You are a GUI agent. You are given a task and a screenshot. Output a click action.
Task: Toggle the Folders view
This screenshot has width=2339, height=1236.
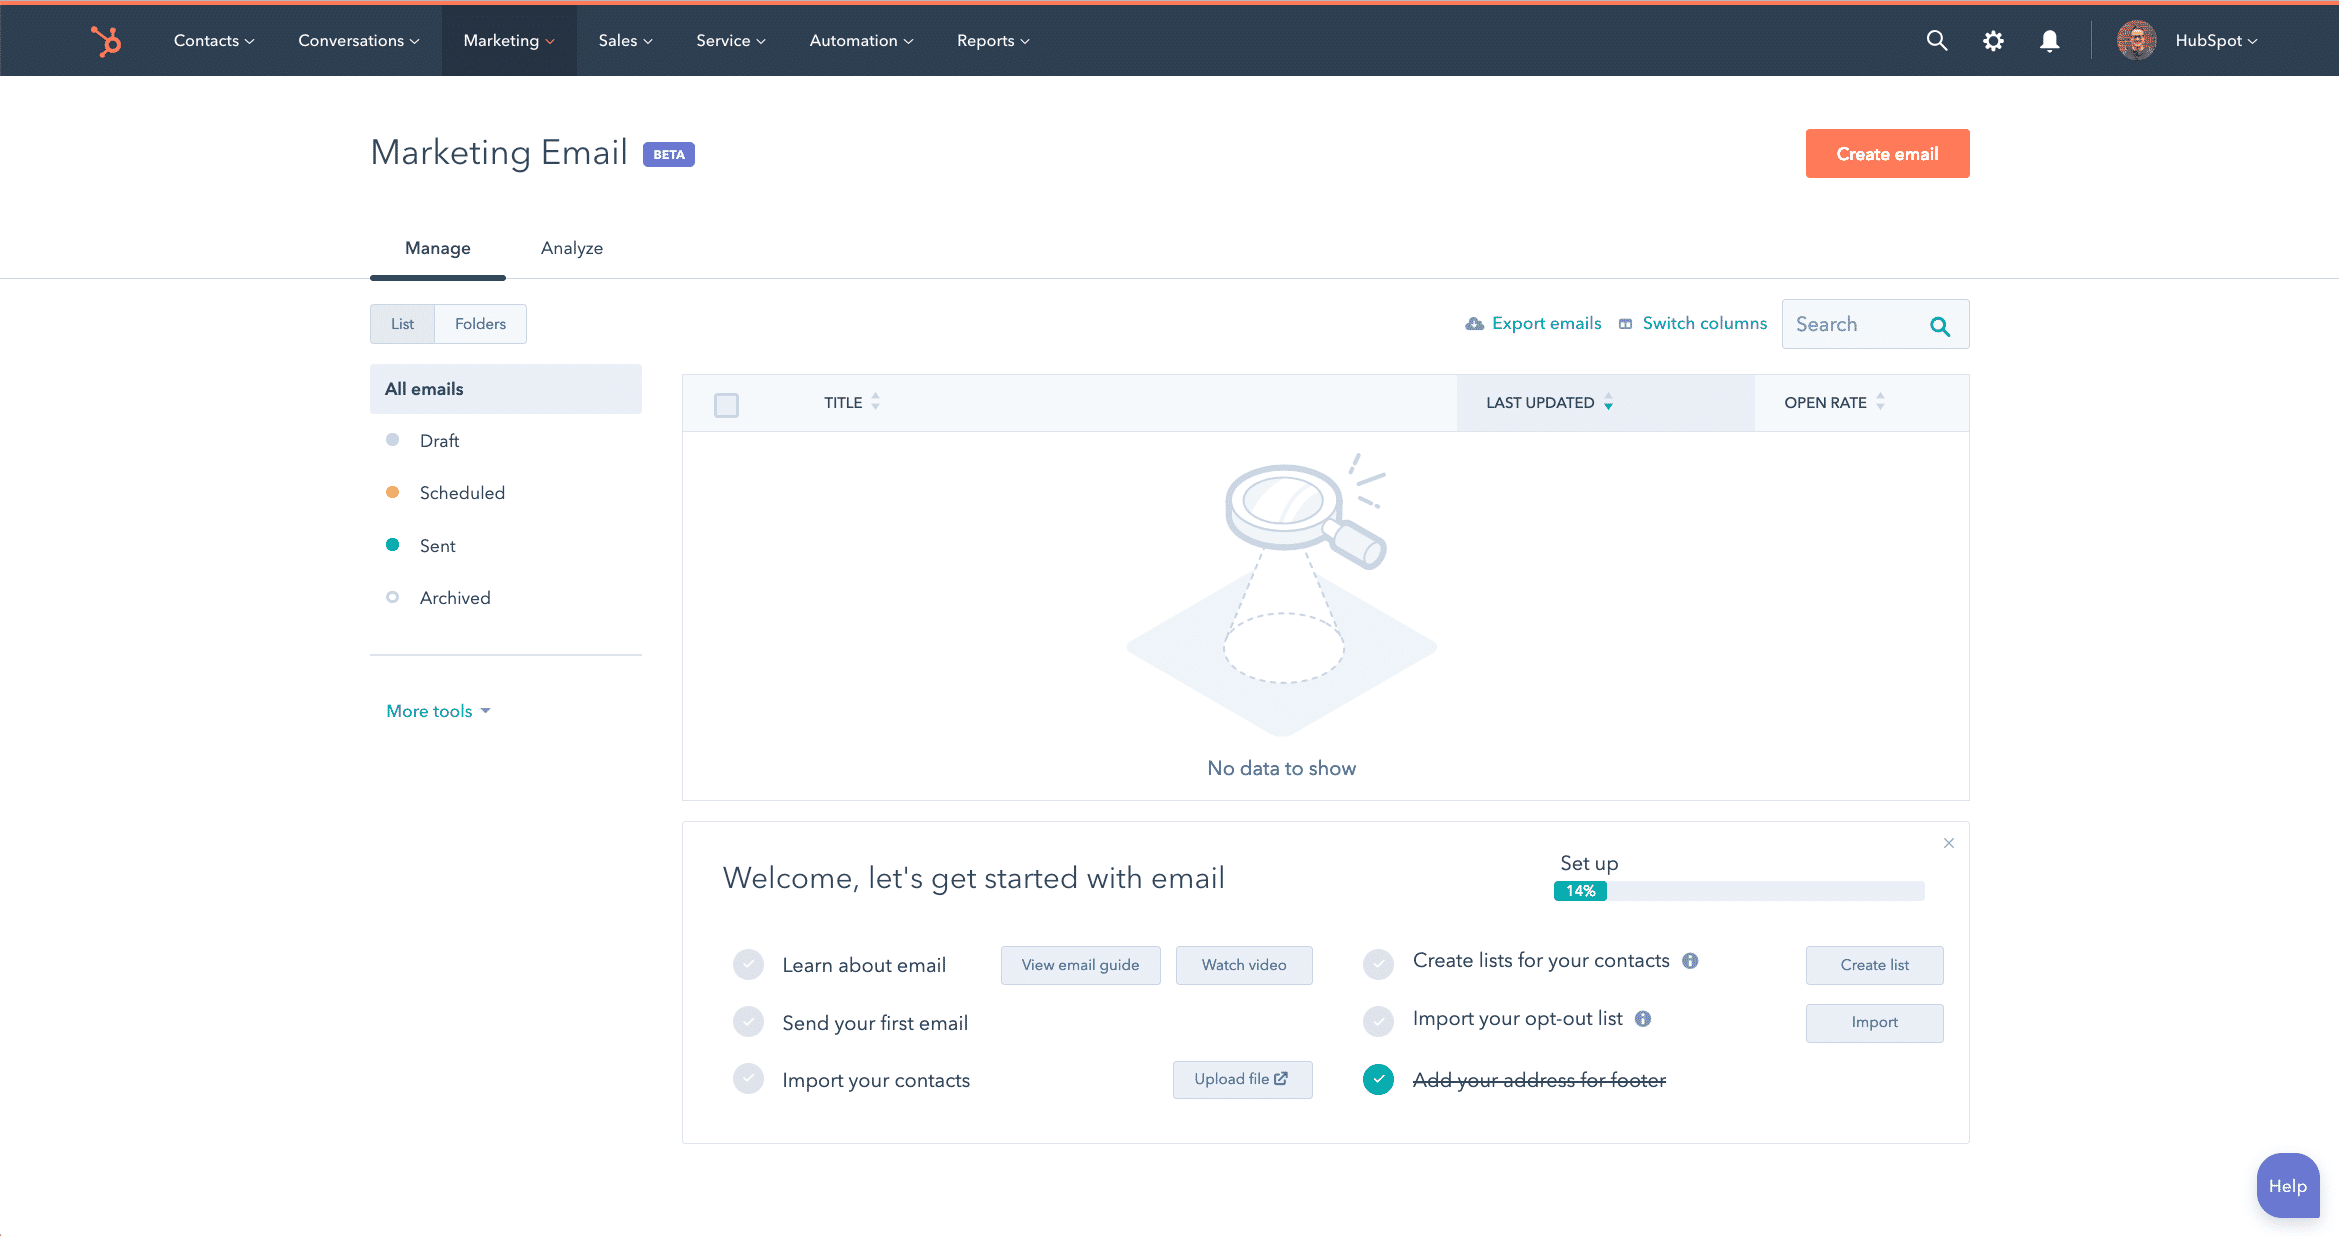(x=480, y=323)
